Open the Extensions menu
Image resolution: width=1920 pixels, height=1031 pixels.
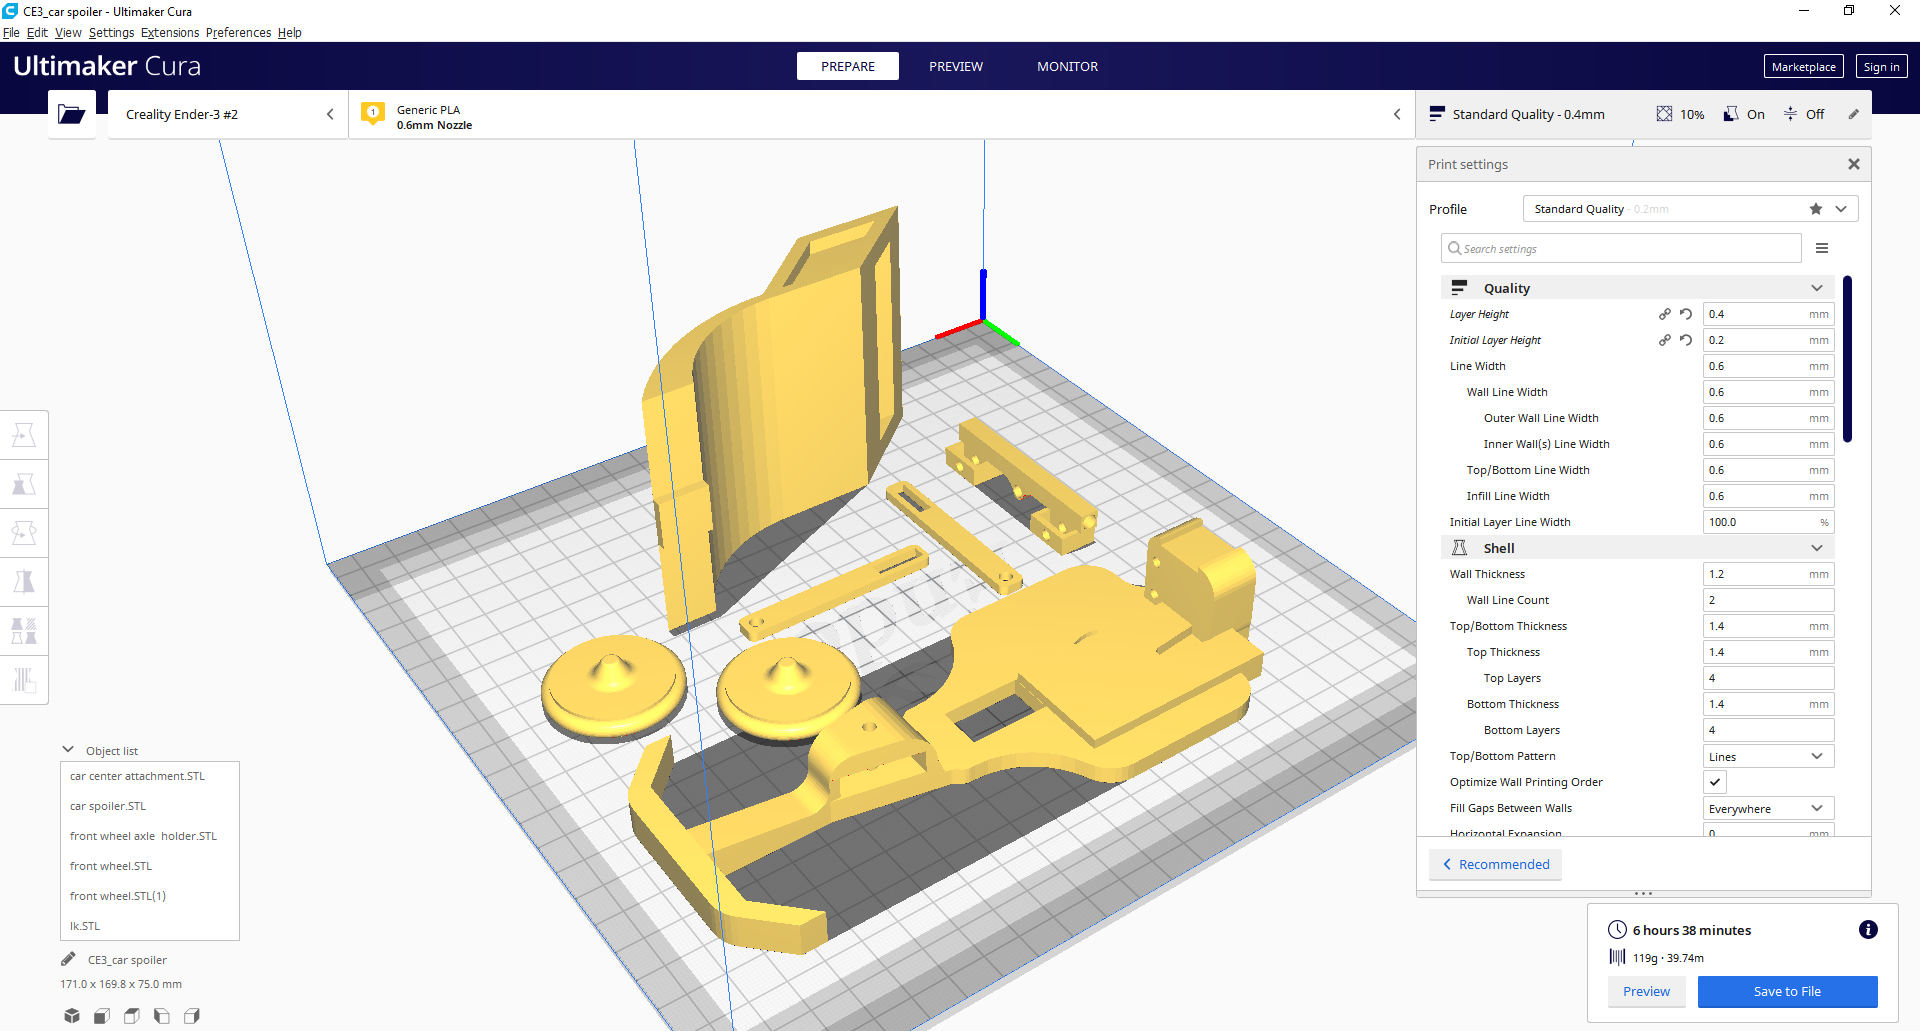coord(170,32)
